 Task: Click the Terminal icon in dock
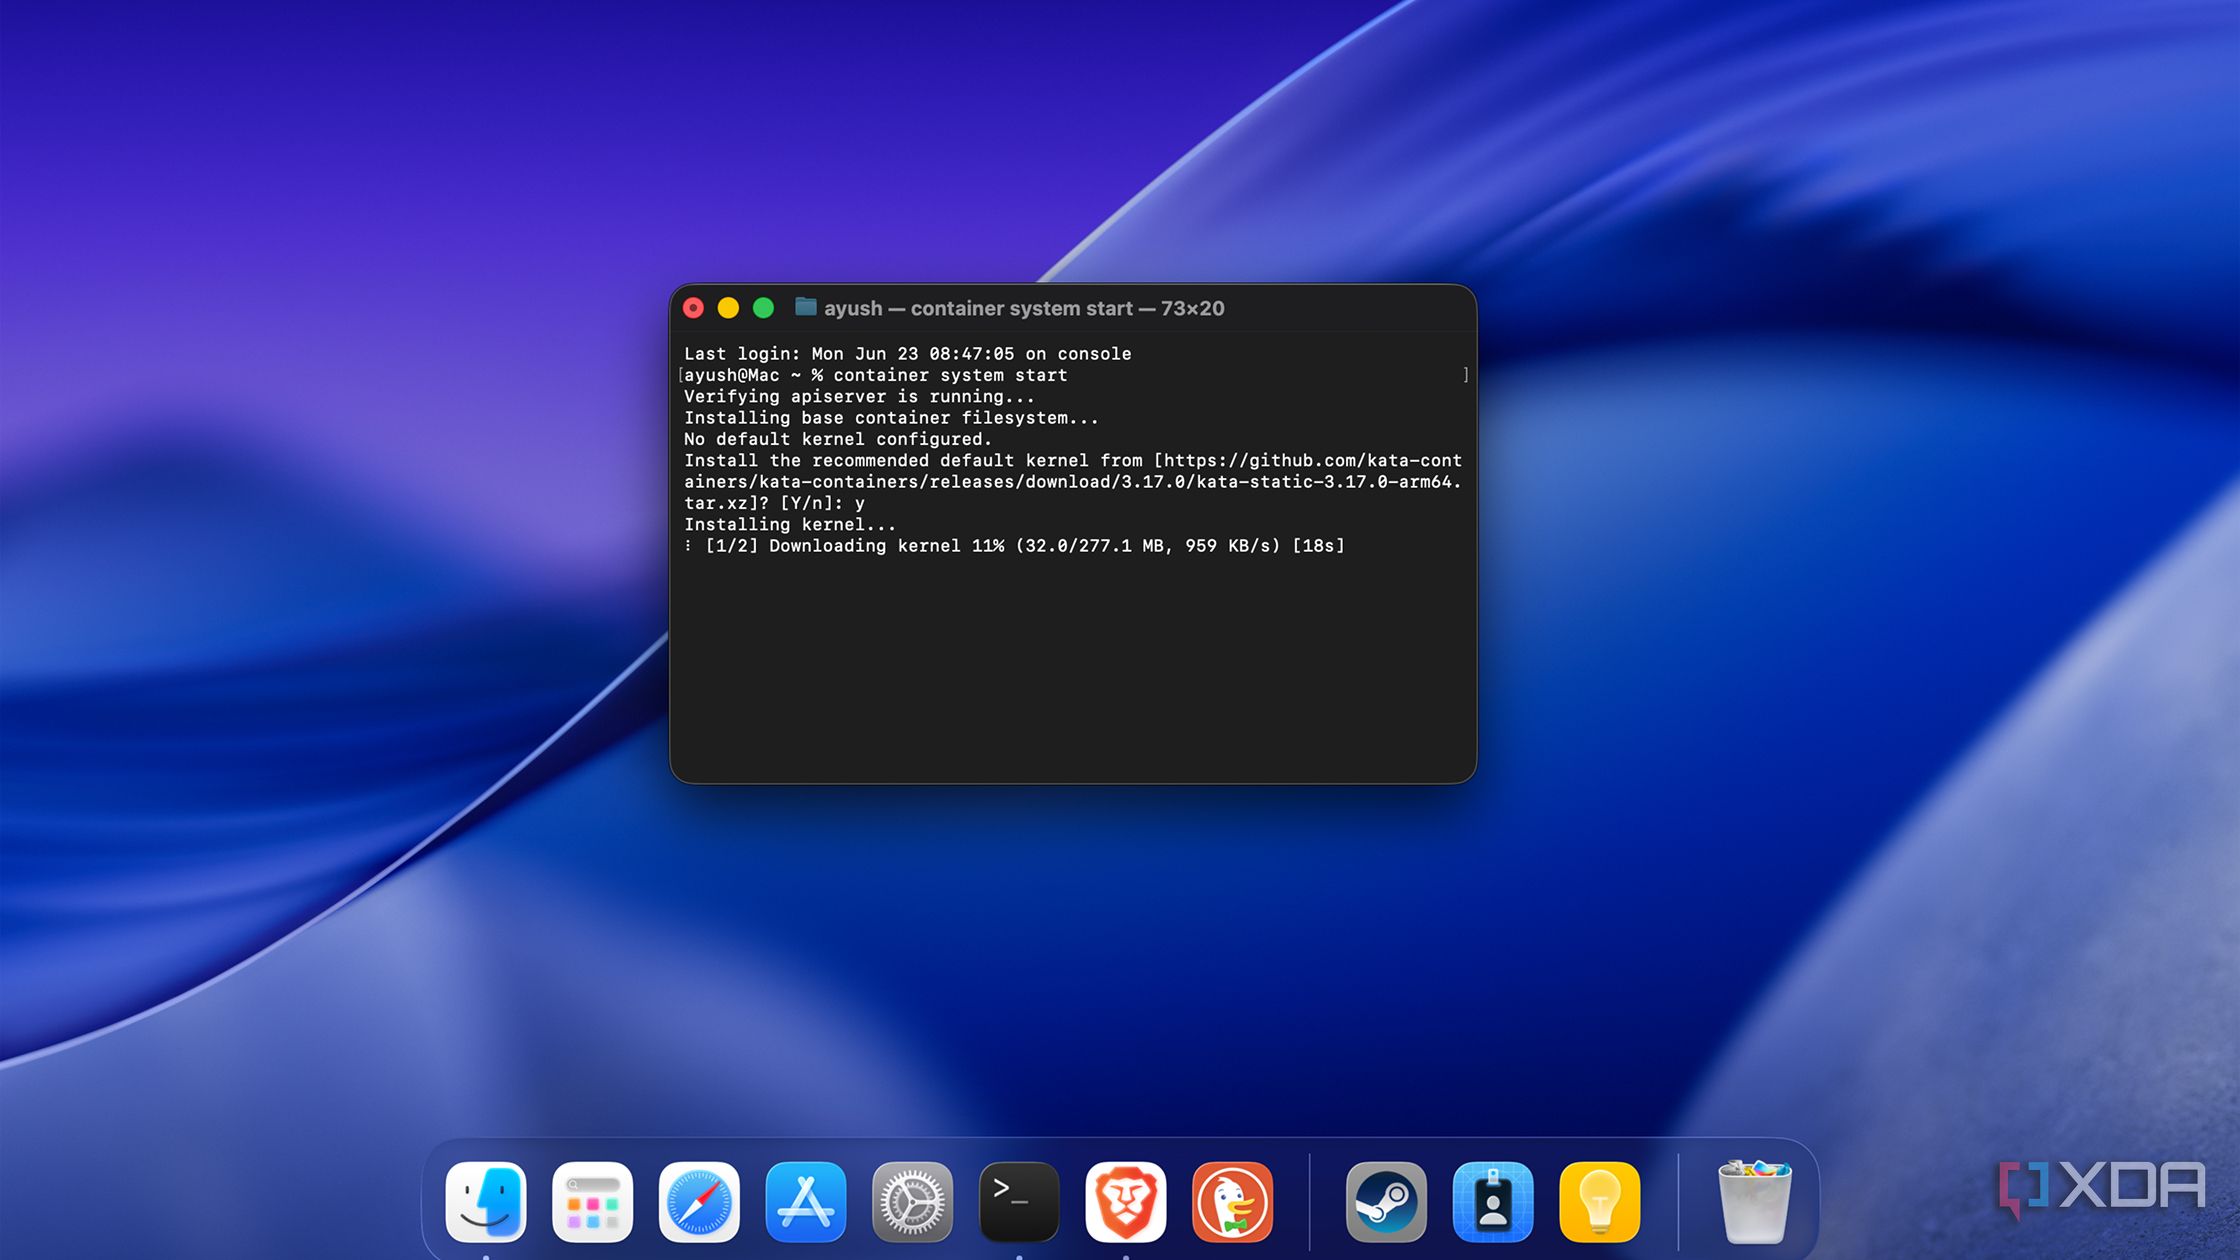pos(1019,1201)
